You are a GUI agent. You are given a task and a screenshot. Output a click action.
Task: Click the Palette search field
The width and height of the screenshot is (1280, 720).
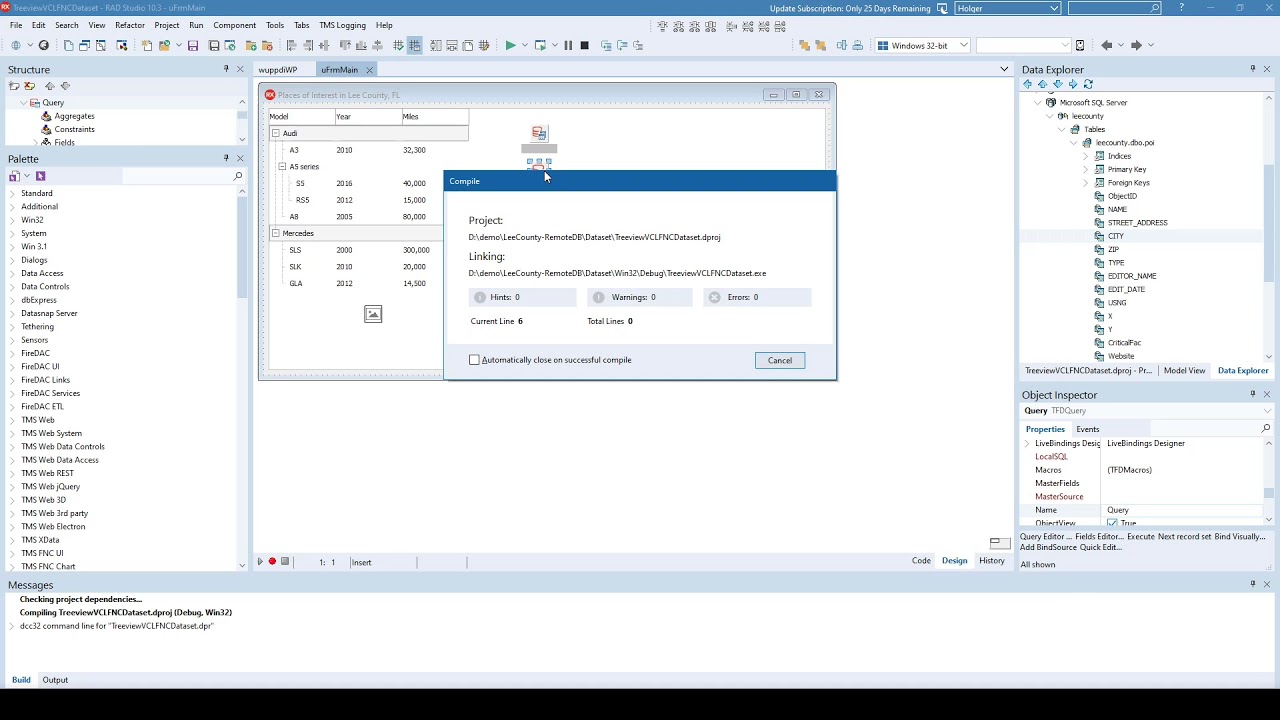pos(175,176)
